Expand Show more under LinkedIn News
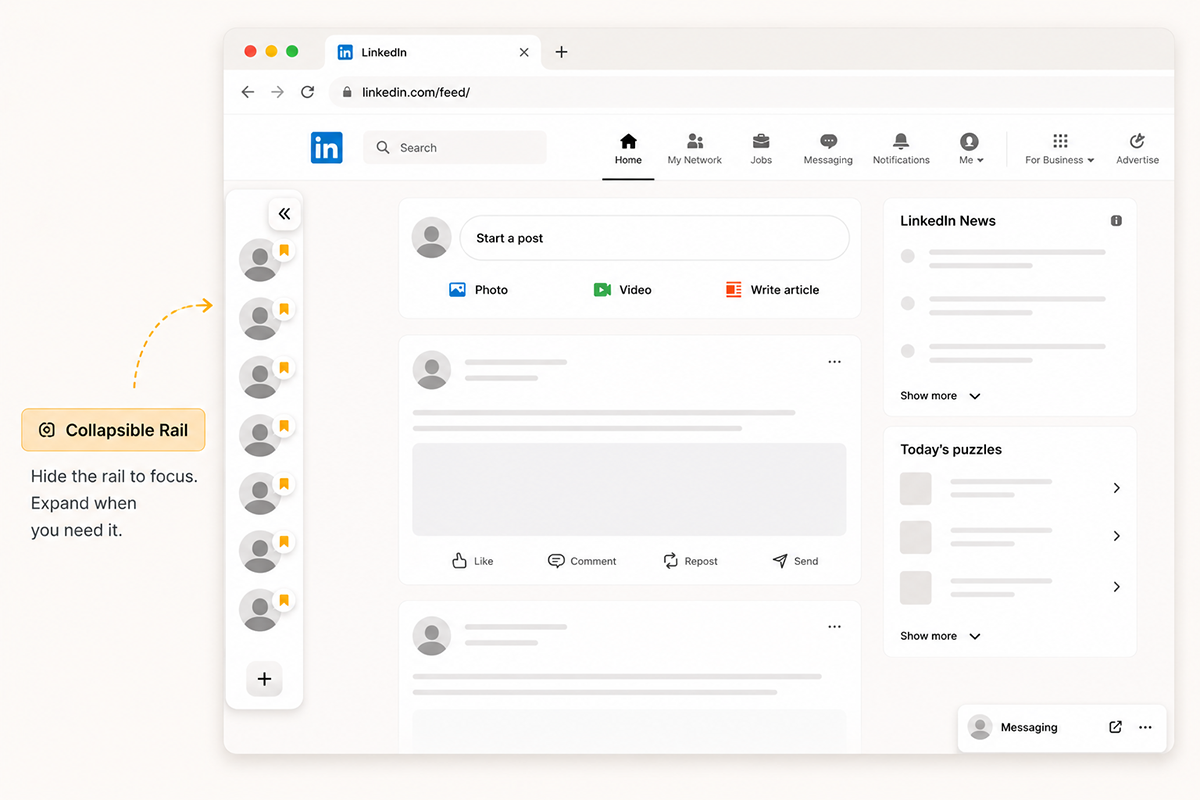The width and height of the screenshot is (1200, 800). [940, 396]
